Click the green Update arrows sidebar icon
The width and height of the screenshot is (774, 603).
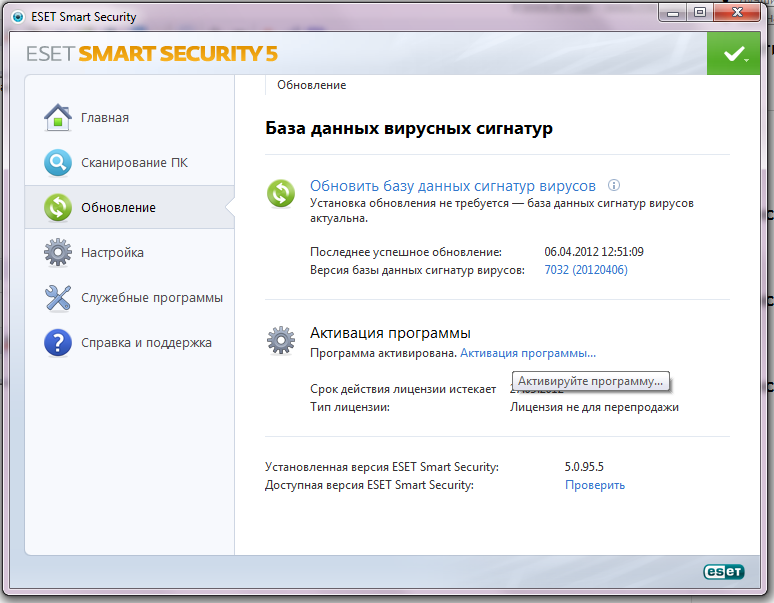(58, 207)
